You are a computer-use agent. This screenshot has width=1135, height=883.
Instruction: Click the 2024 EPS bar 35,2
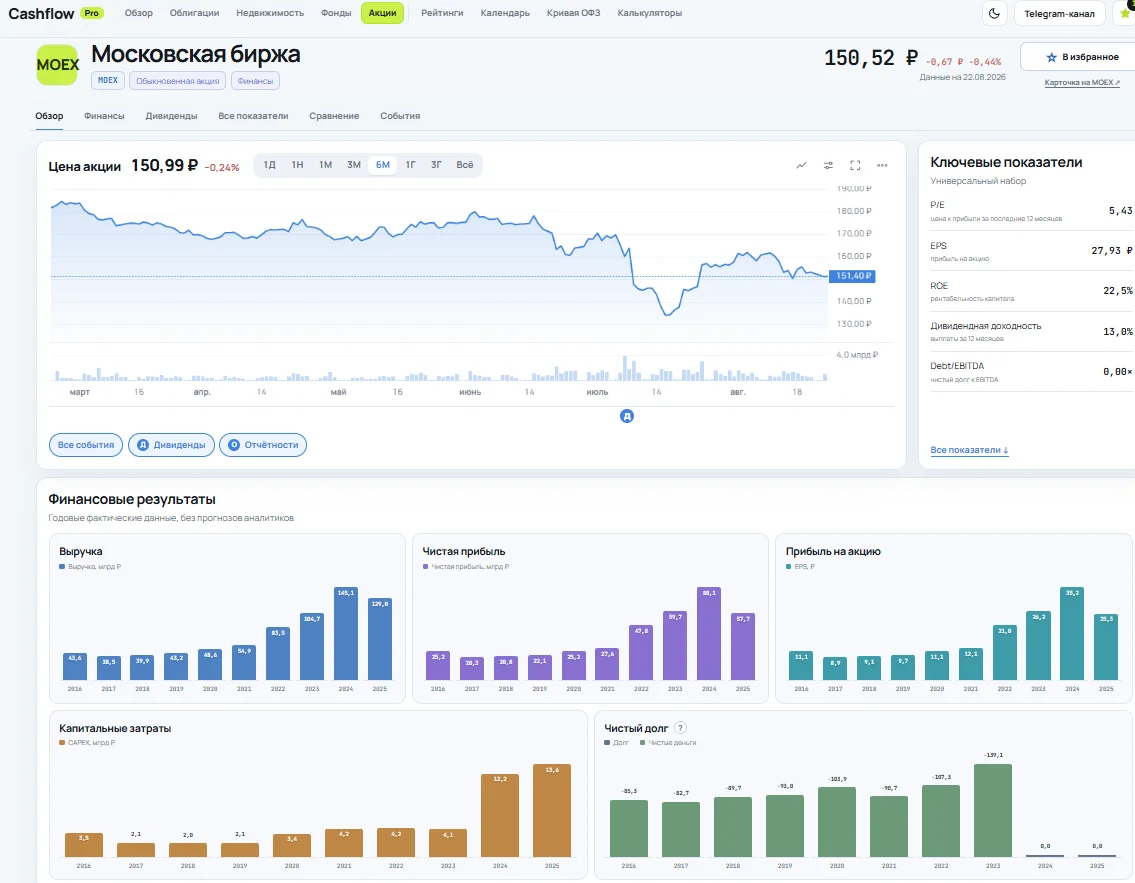point(1072,634)
